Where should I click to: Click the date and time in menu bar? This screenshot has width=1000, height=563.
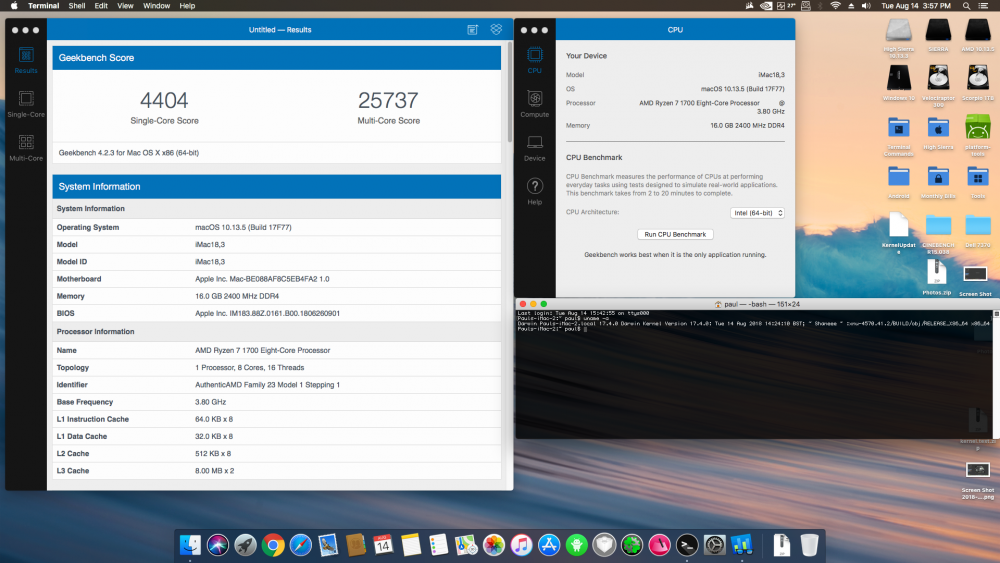tap(916, 6)
